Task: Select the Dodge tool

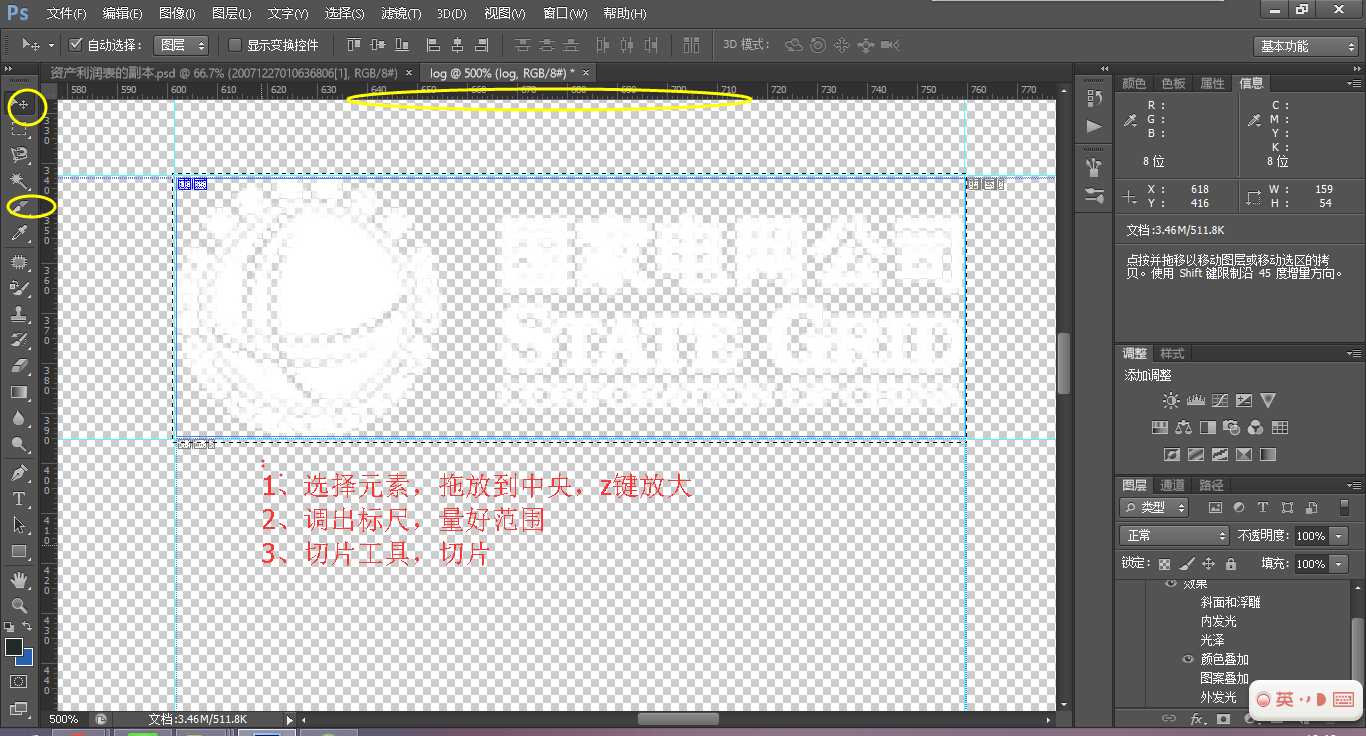Action: (20, 445)
